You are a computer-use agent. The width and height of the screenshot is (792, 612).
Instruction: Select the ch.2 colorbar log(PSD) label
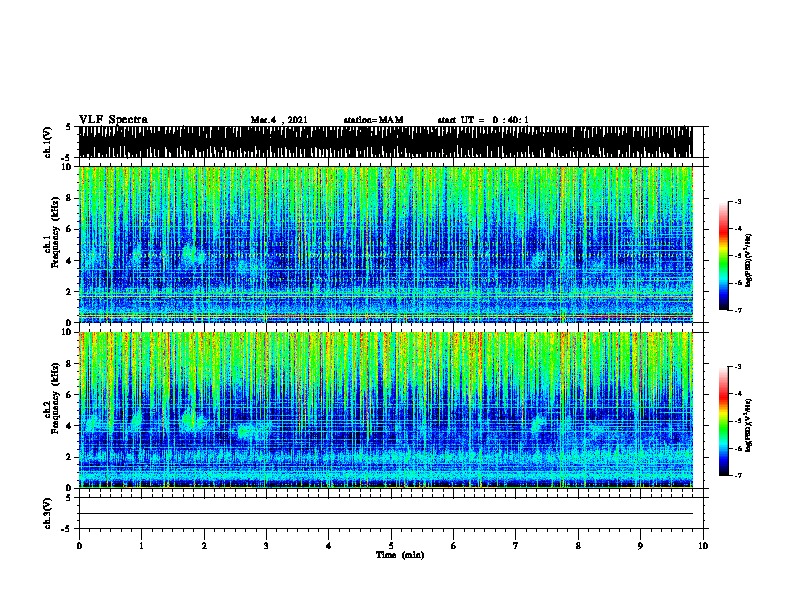(x=749, y=426)
